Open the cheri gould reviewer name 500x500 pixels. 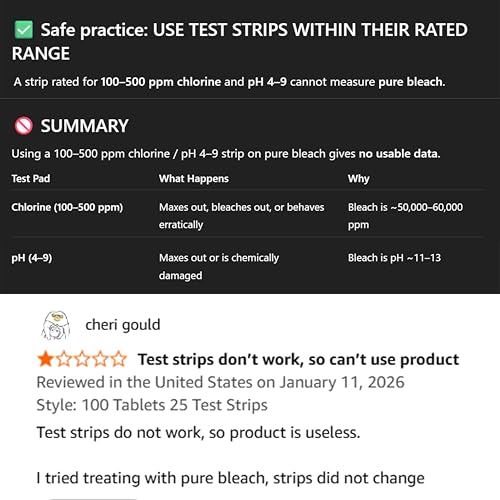tap(123, 325)
